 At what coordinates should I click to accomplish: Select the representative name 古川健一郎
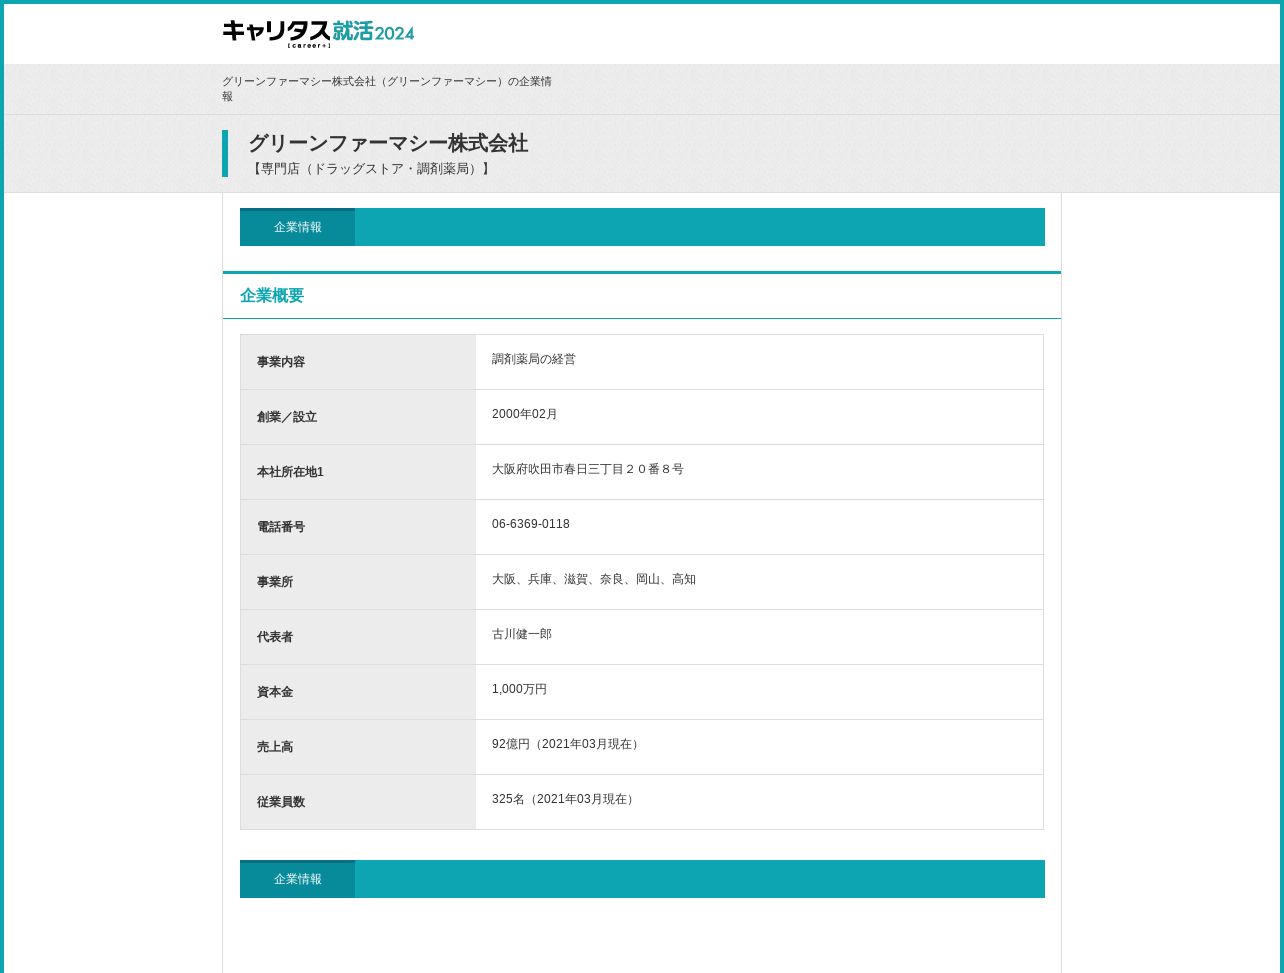point(522,634)
